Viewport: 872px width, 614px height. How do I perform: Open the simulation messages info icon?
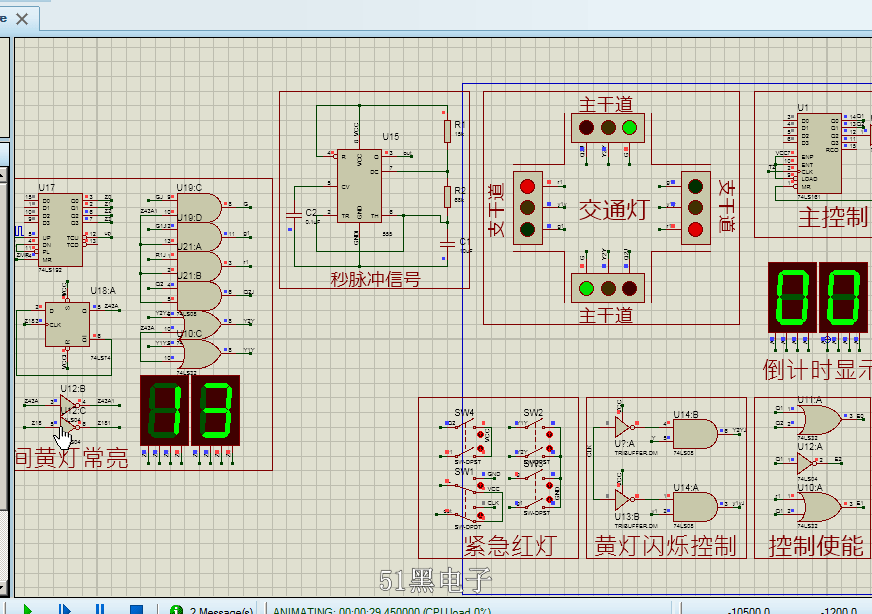(176, 610)
